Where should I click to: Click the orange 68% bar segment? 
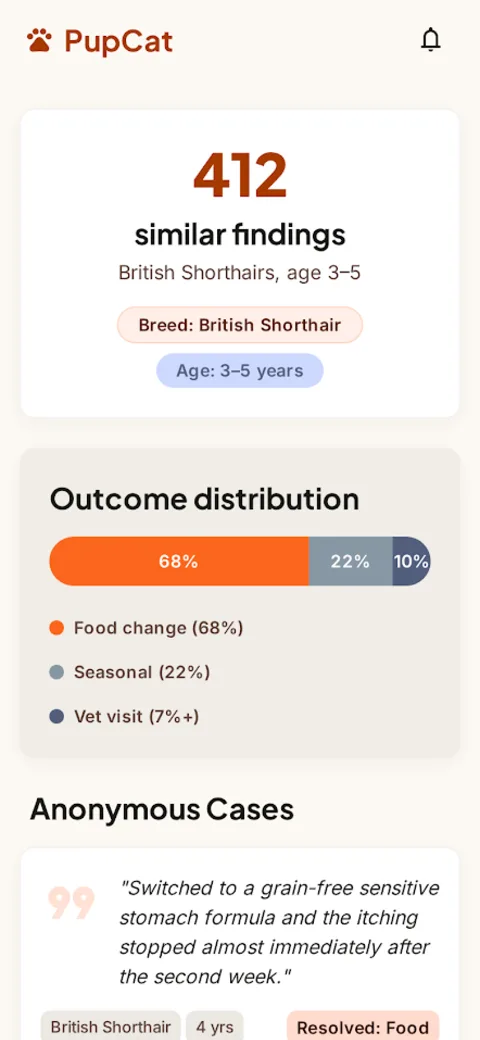pos(179,561)
